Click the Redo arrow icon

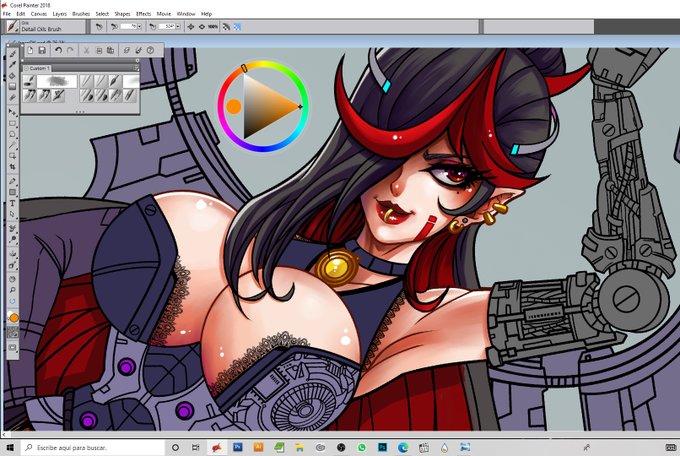pyautogui.click(x=70, y=50)
